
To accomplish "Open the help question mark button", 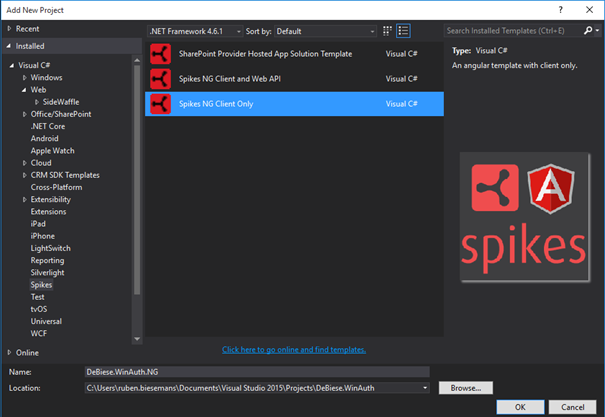I will pyautogui.click(x=560, y=10).
